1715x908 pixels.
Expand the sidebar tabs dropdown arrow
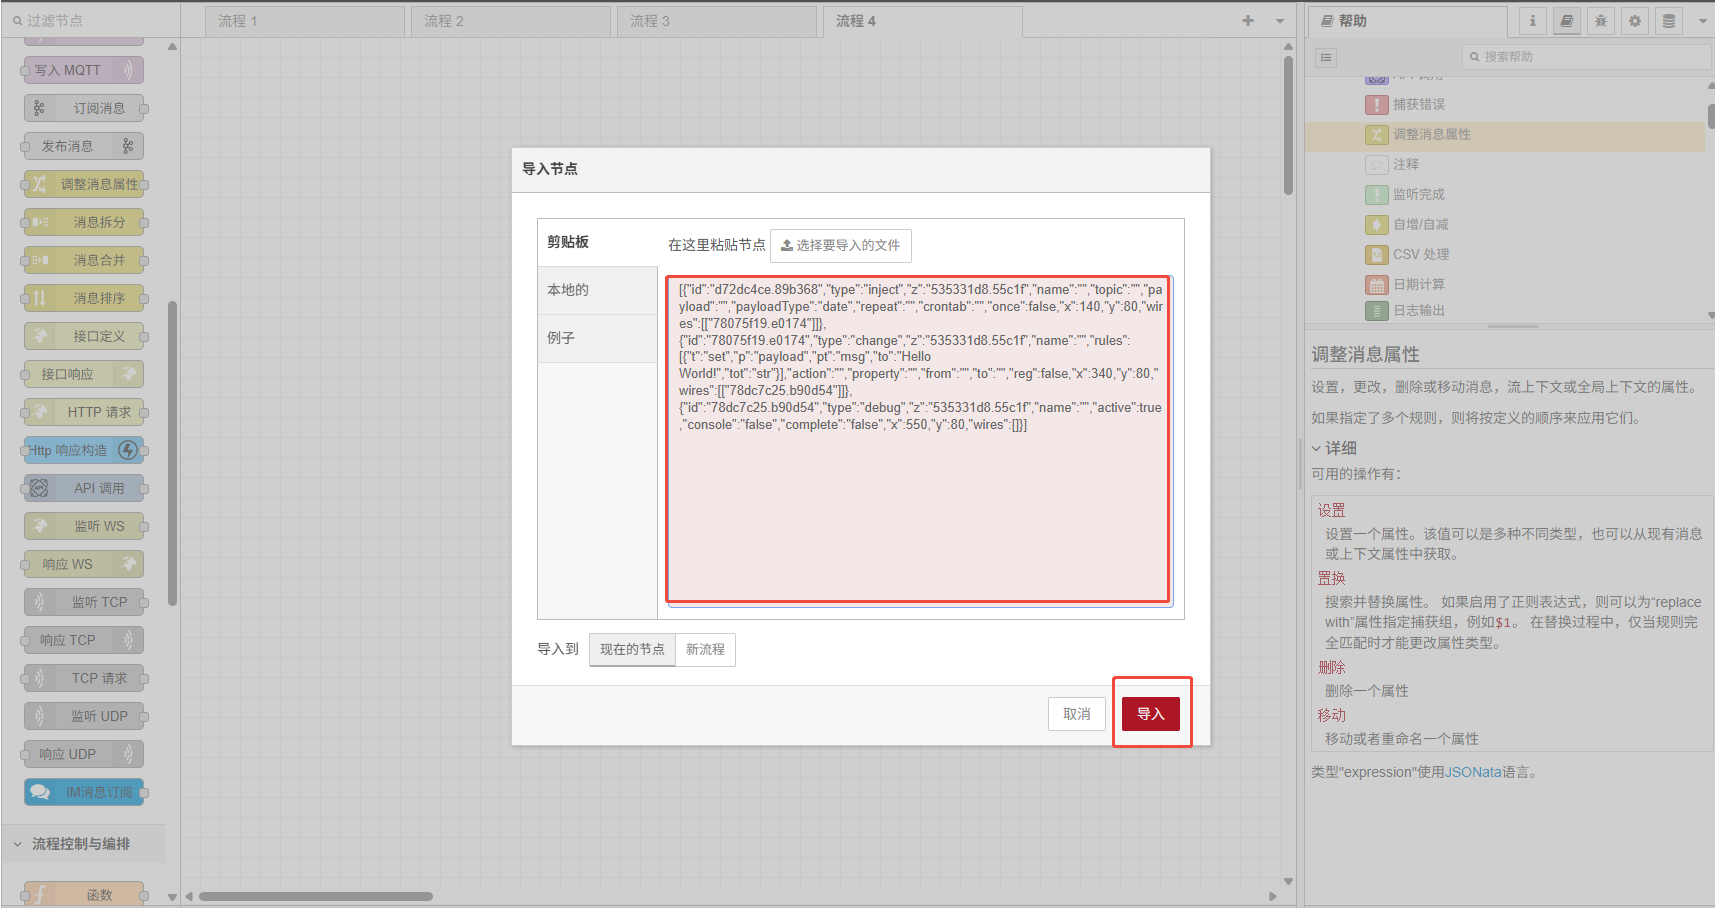click(x=1702, y=21)
